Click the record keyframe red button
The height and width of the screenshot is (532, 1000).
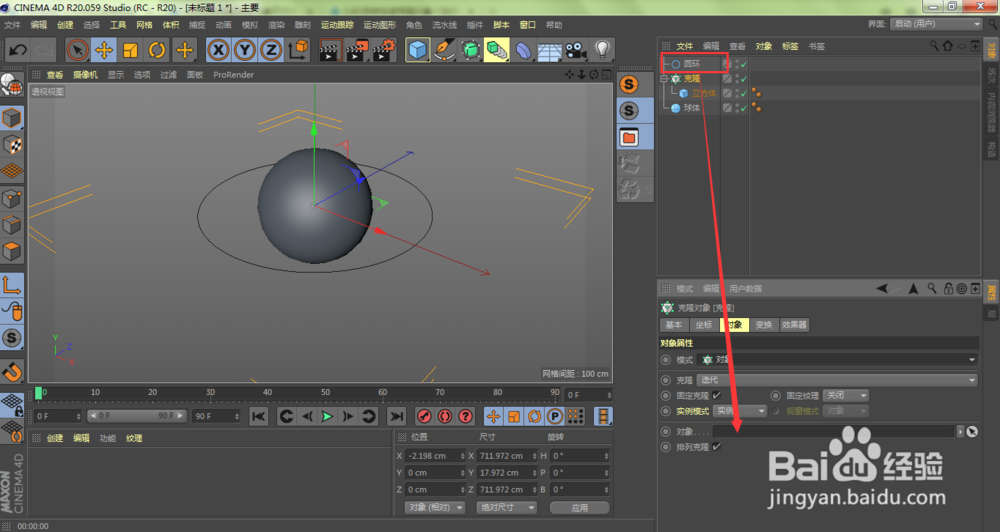tap(424, 417)
